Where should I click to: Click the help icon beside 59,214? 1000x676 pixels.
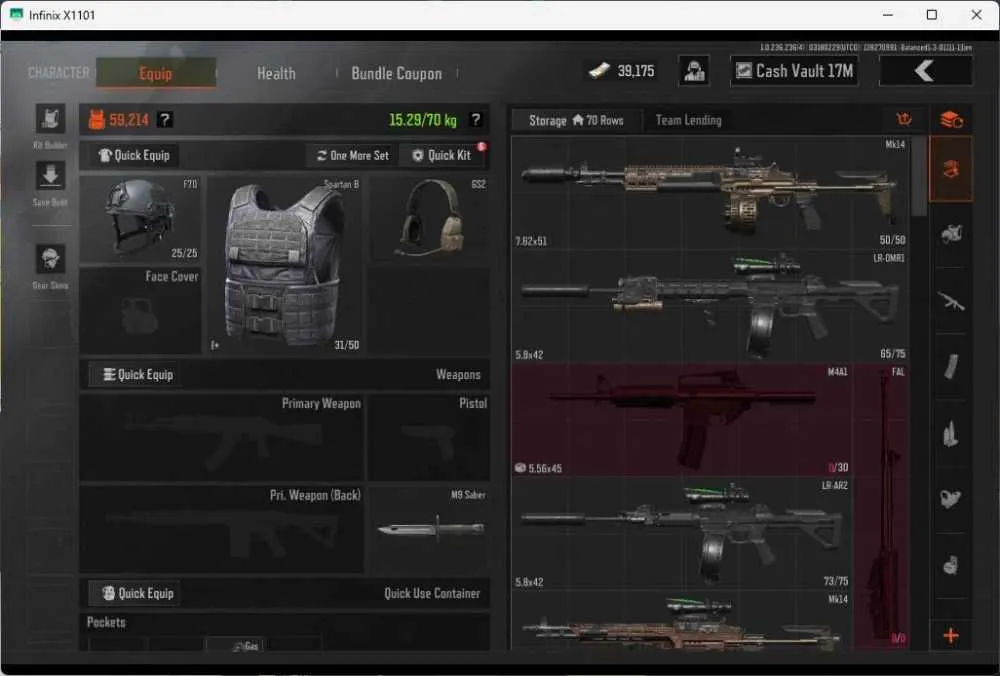pyautogui.click(x=165, y=119)
